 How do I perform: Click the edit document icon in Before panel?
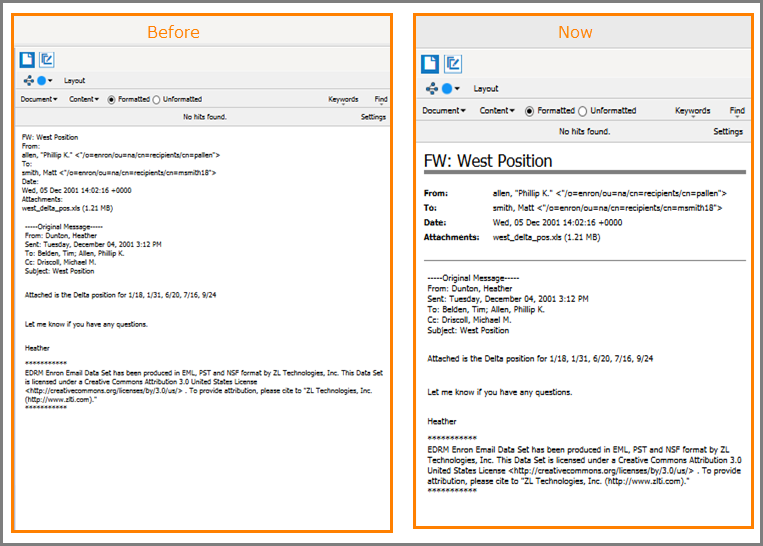click(x=47, y=60)
